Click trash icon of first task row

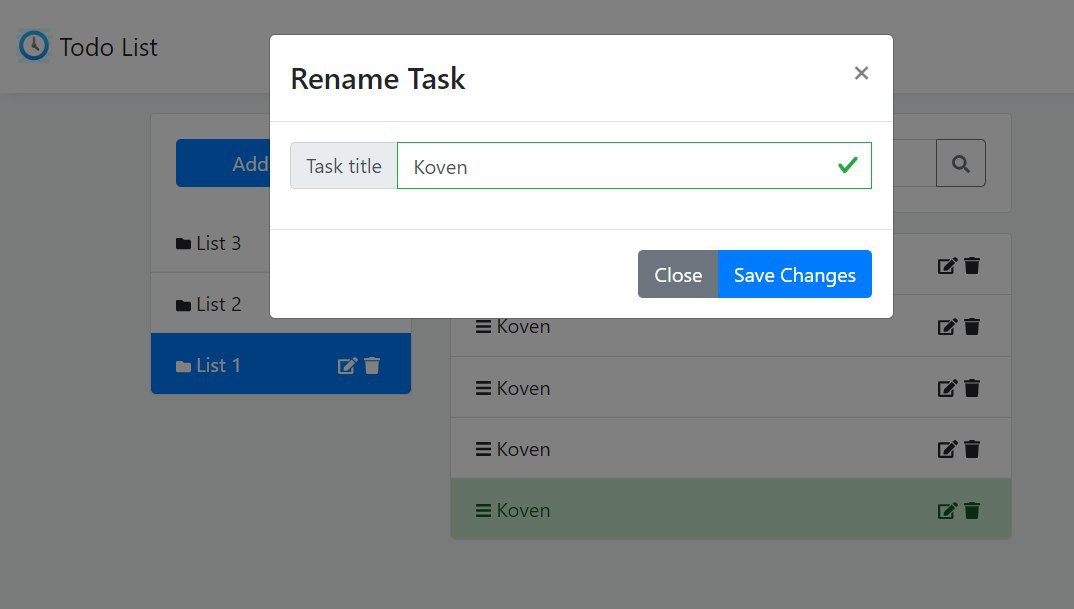coord(972,266)
